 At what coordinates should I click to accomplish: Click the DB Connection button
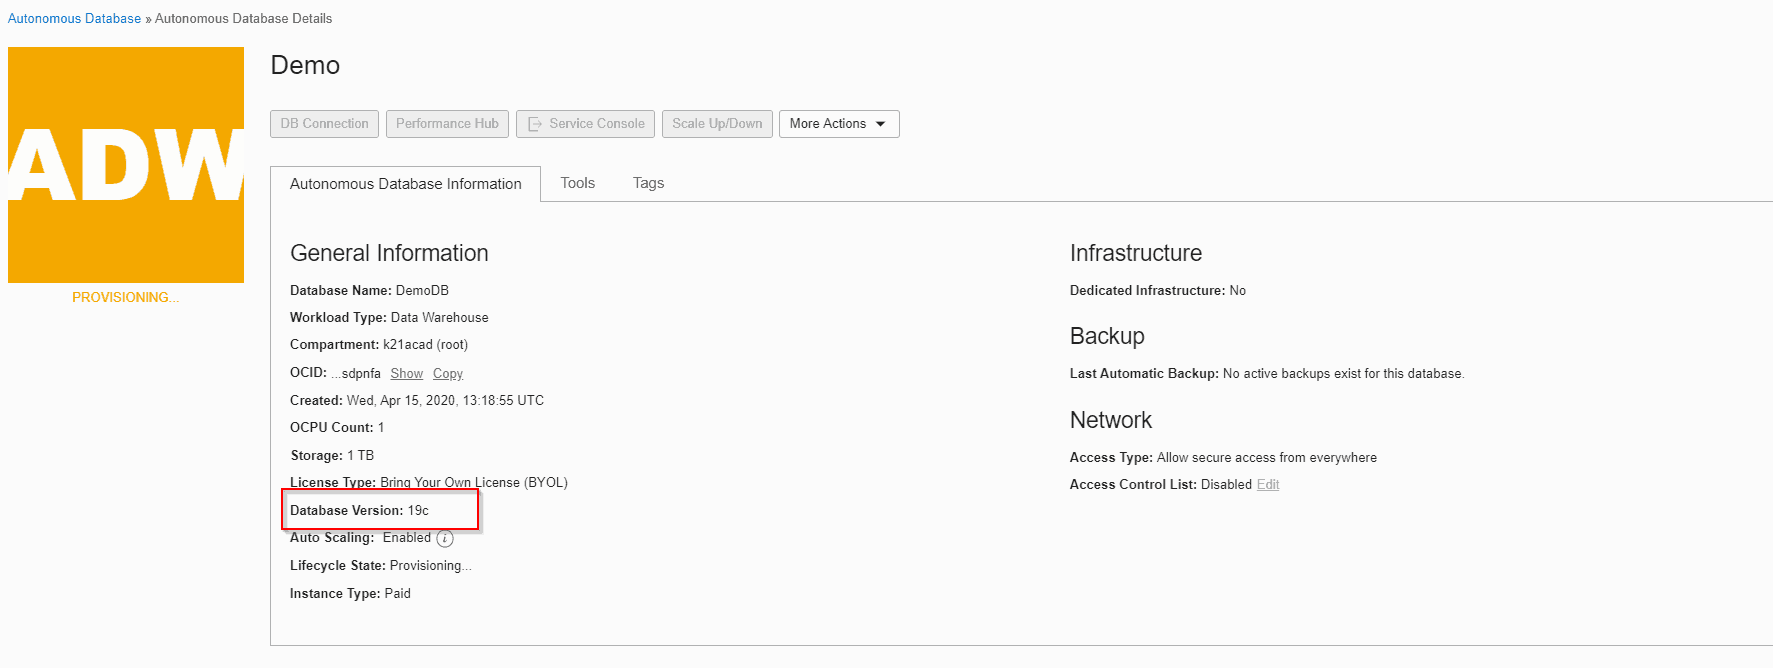(x=324, y=124)
